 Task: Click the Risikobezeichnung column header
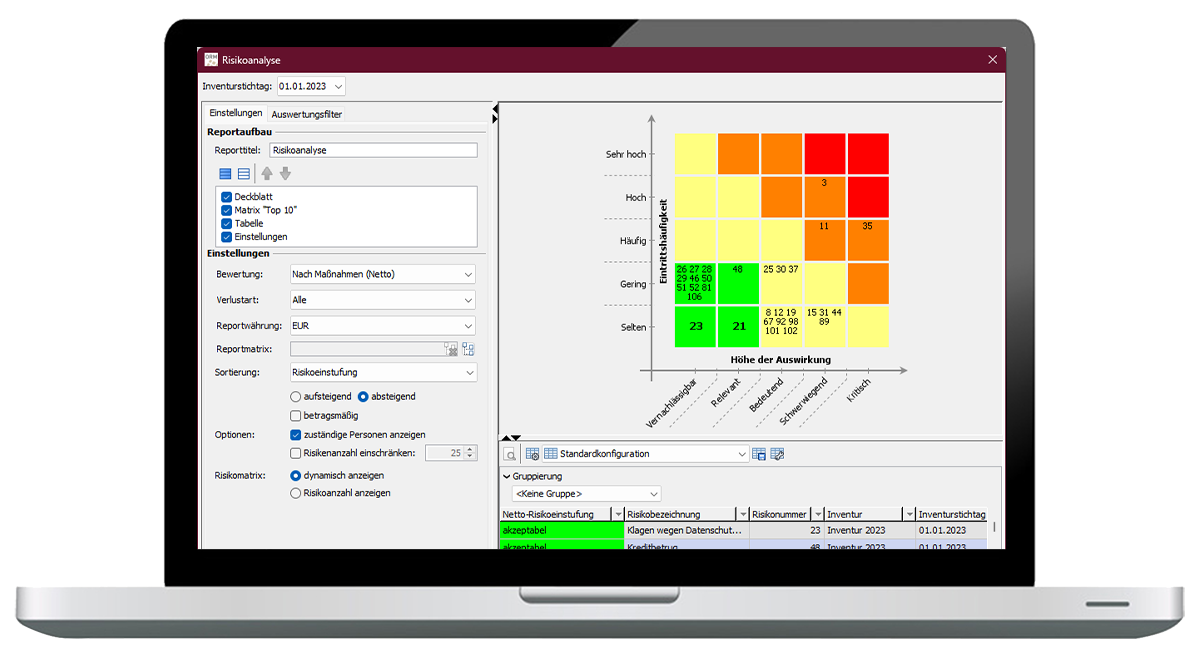click(x=680, y=514)
